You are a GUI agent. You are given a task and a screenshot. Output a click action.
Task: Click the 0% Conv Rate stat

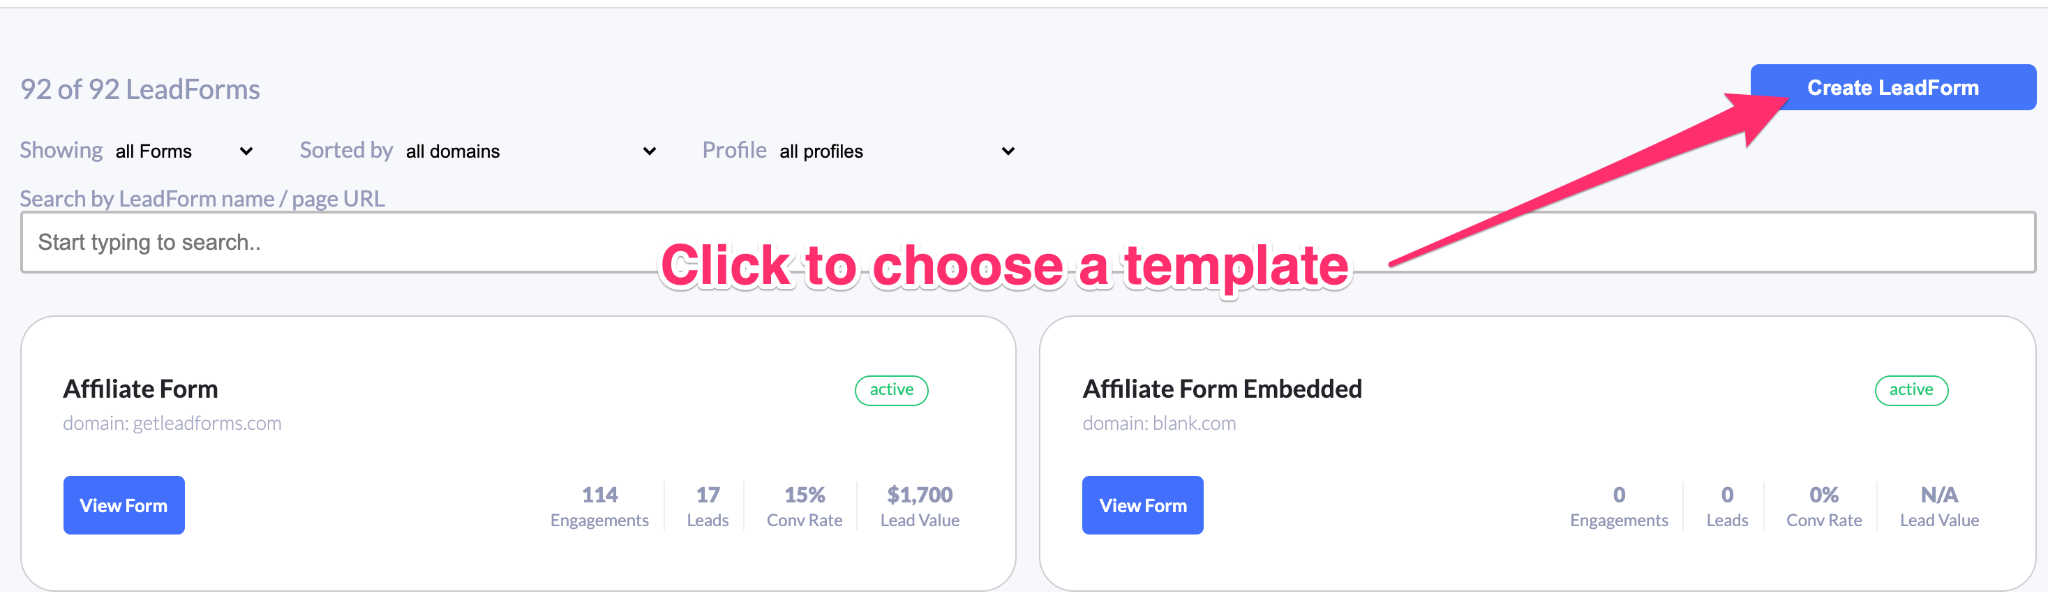[1824, 506]
